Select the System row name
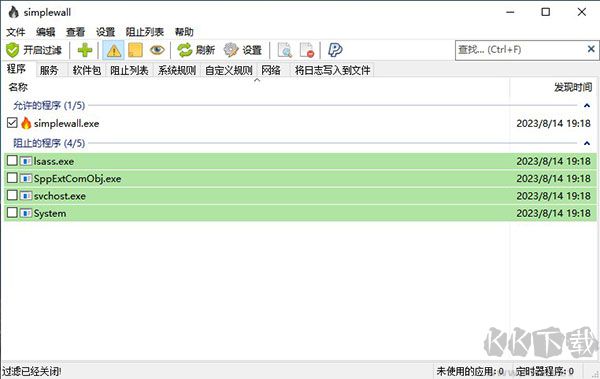600x379 pixels. [50, 213]
